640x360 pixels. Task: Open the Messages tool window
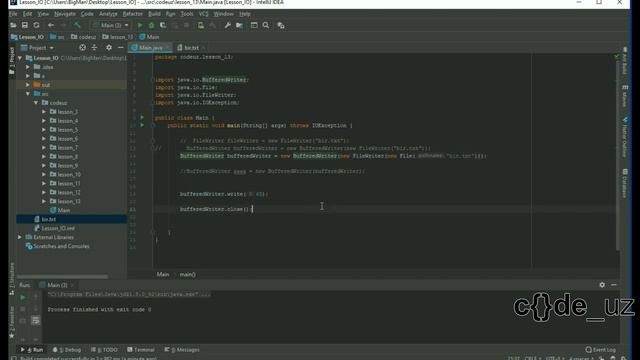[182, 350]
